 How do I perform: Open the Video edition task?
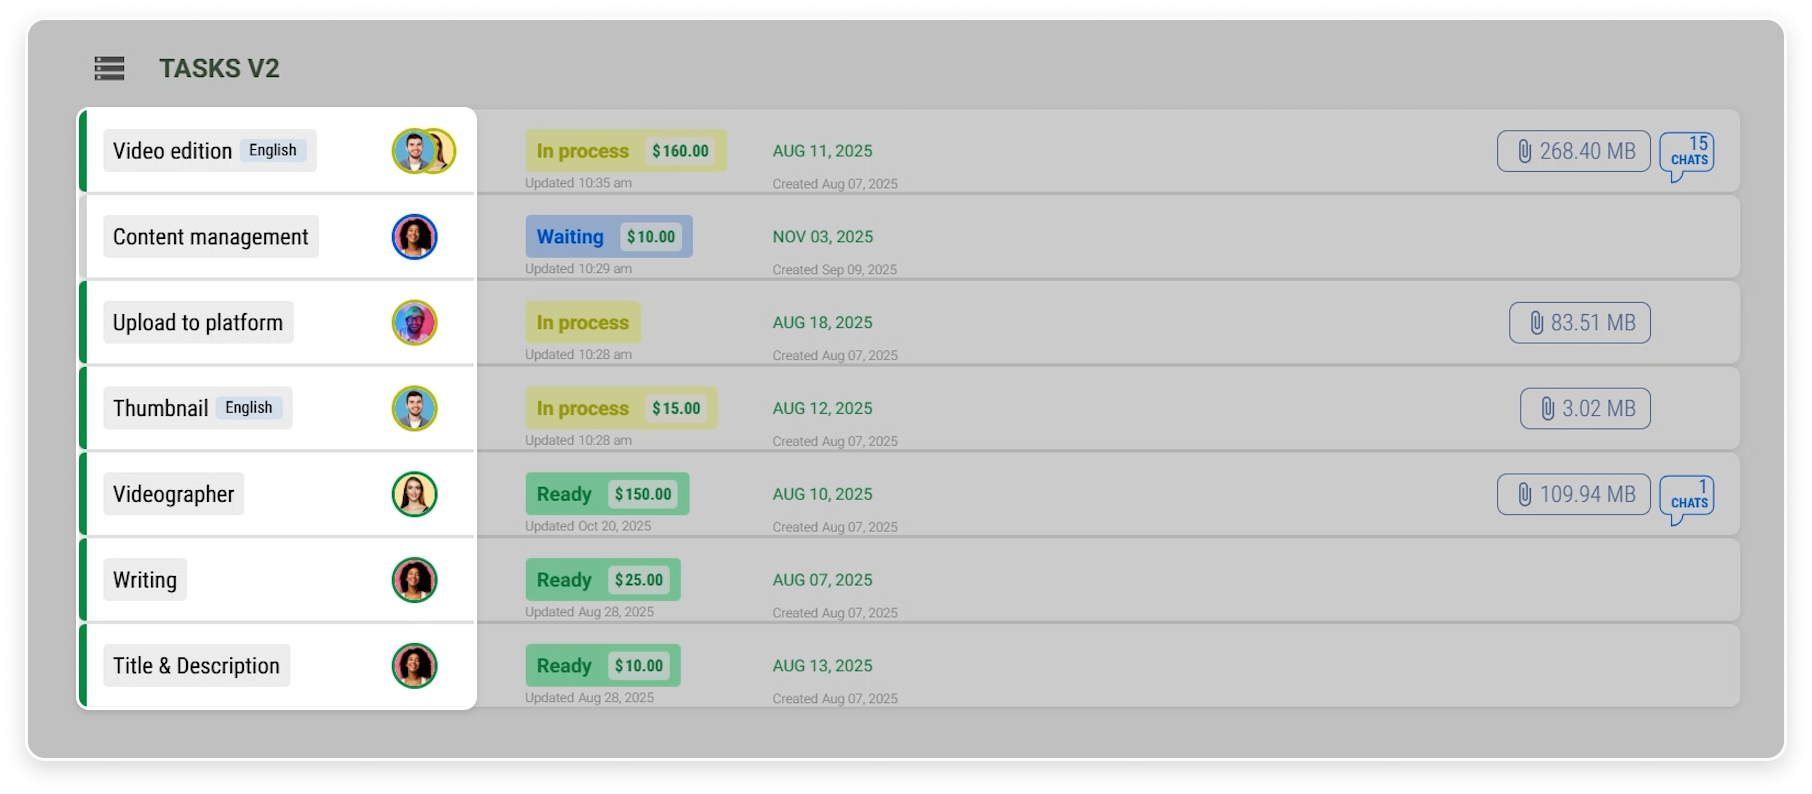(x=172, y=151)
